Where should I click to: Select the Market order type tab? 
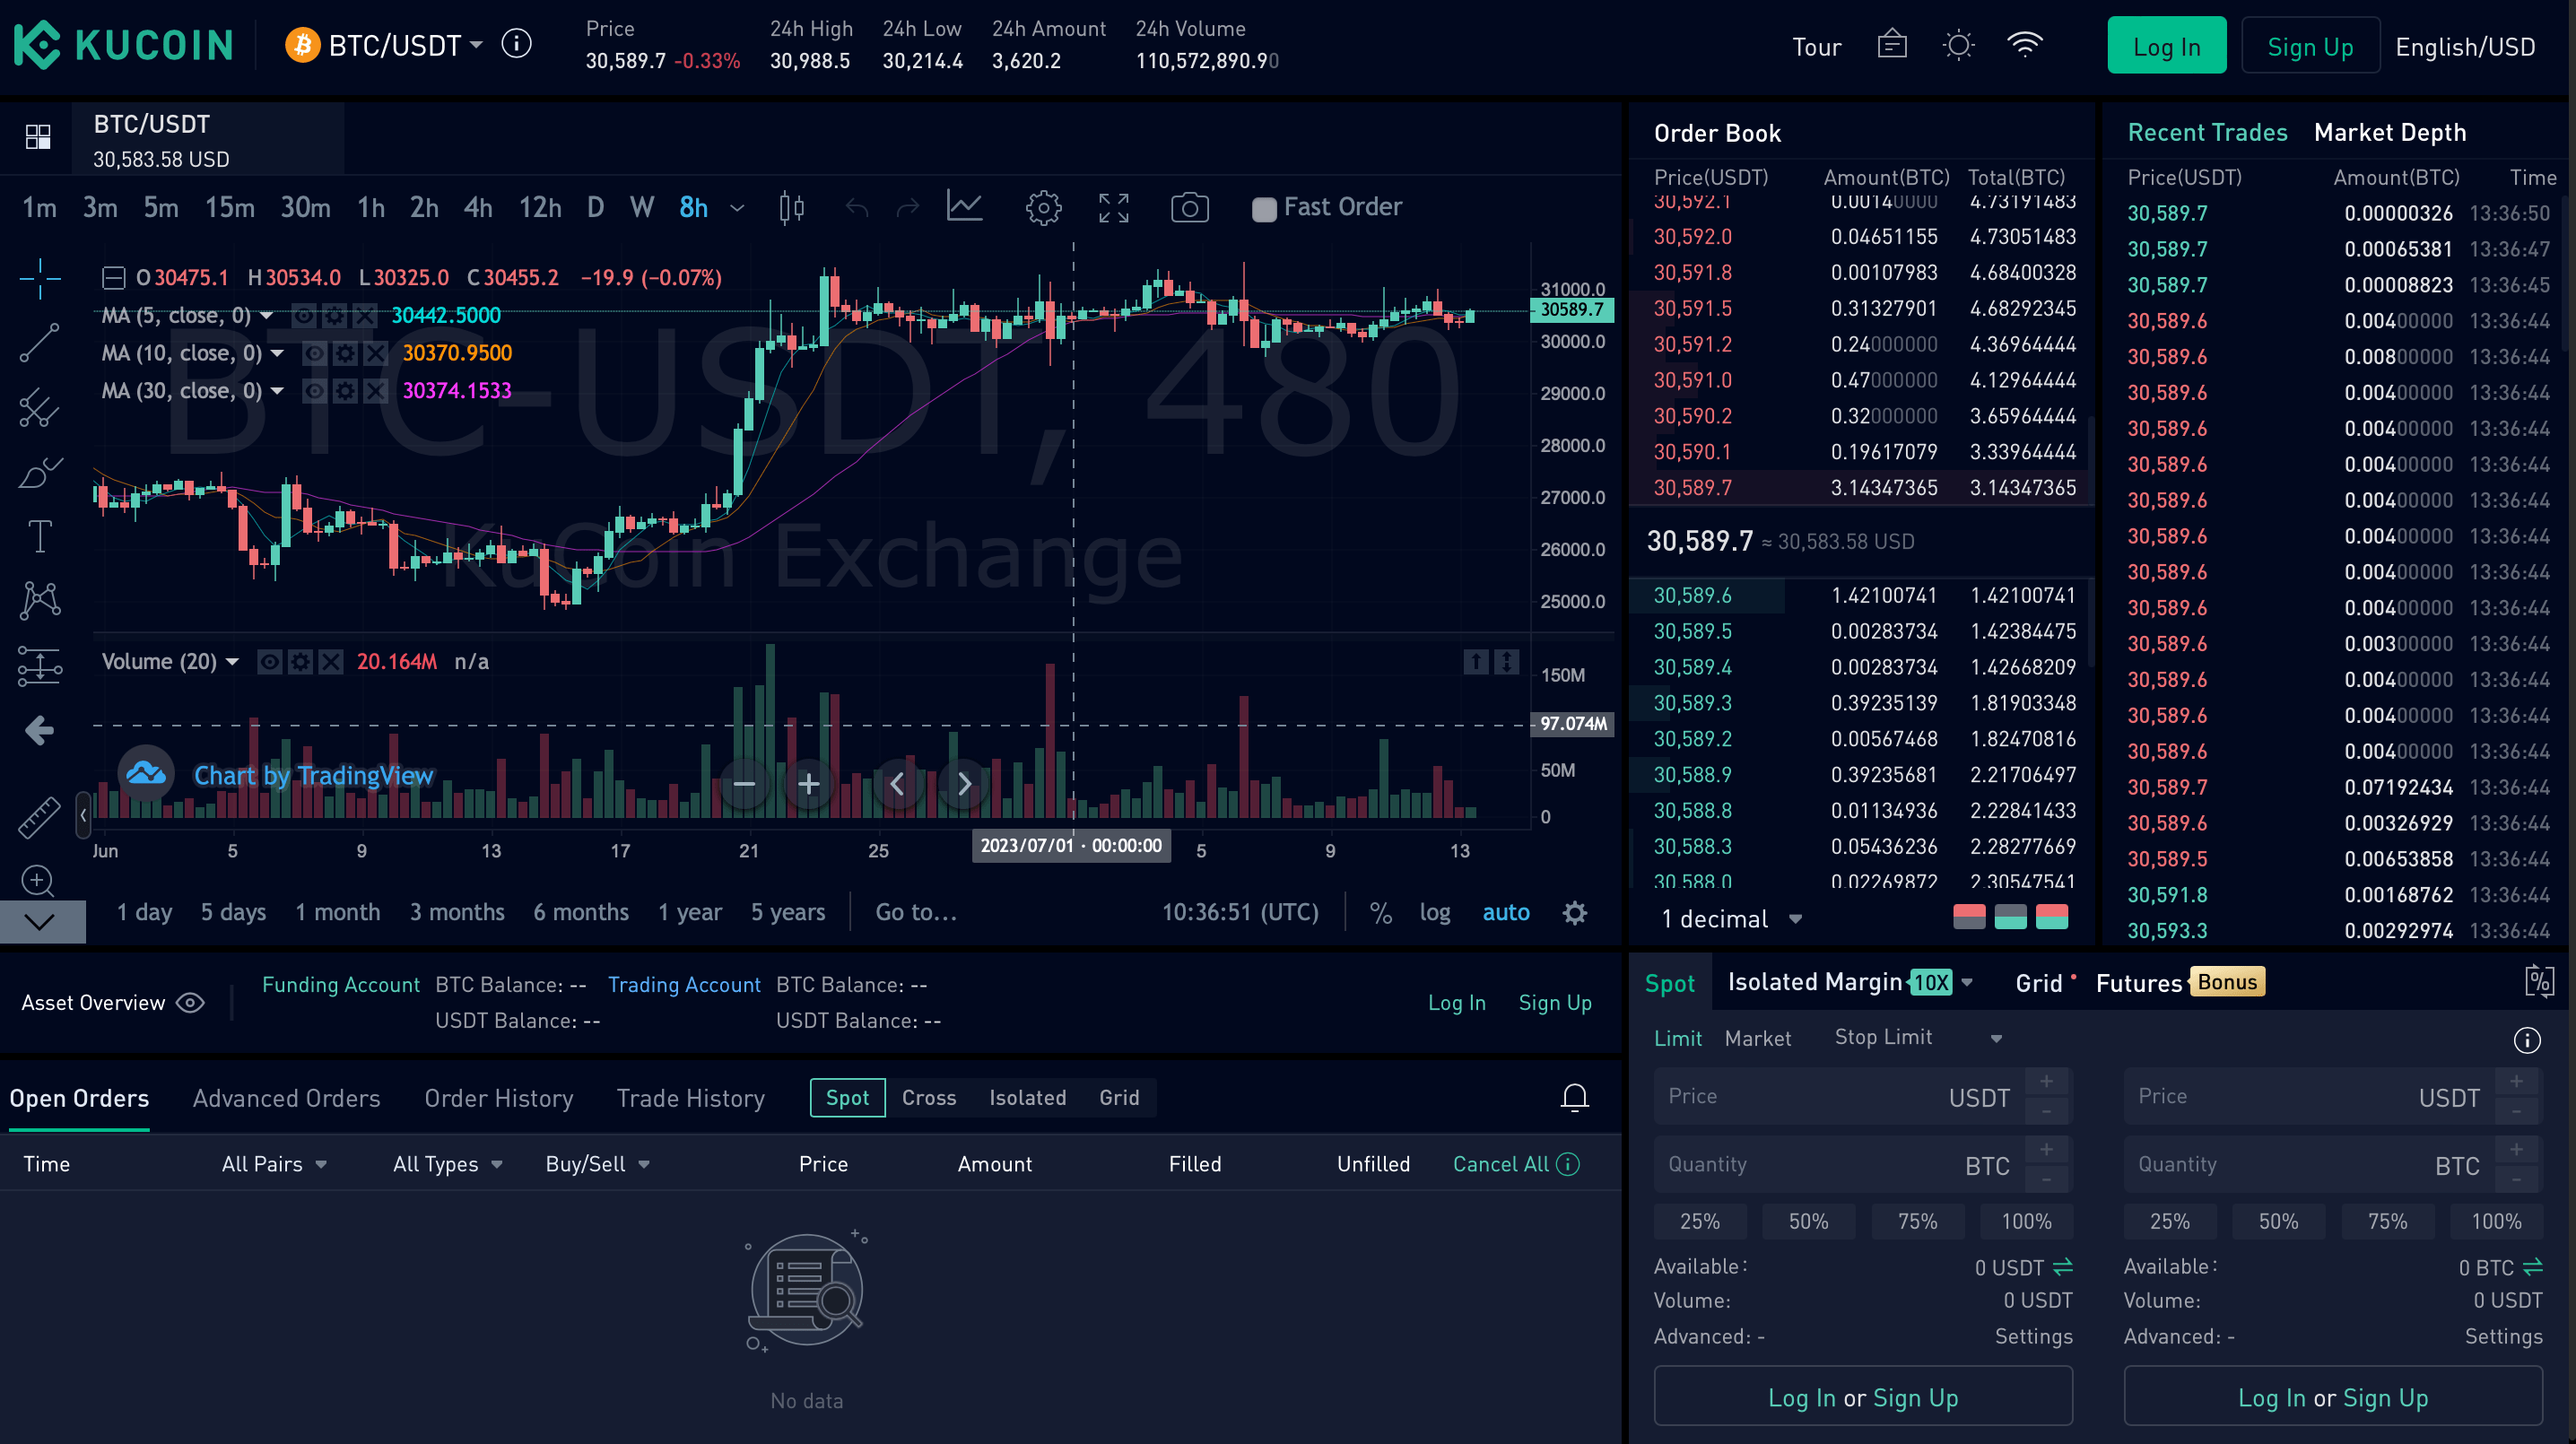[x=1757, y=1038]
